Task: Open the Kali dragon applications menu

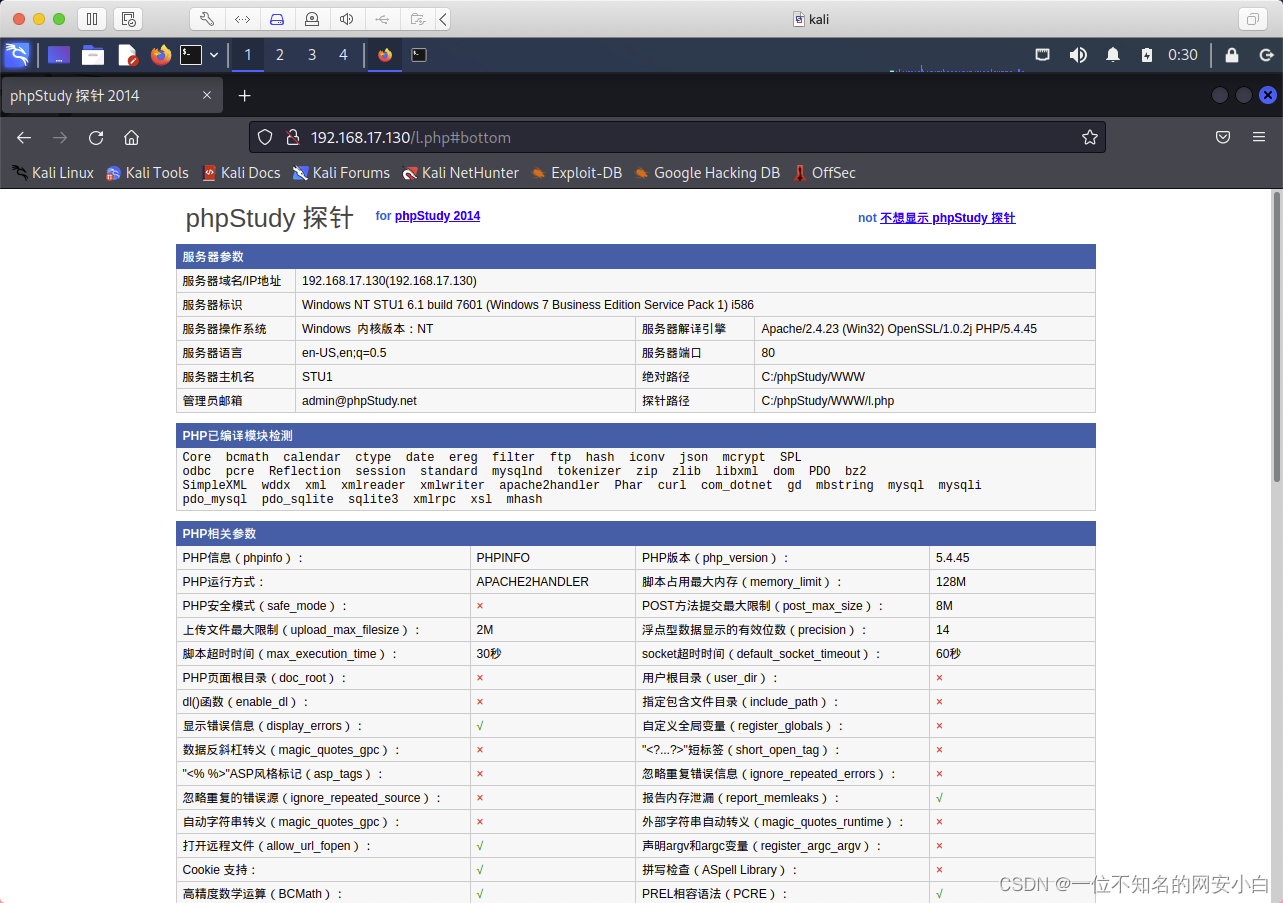Action: point(17,55)
